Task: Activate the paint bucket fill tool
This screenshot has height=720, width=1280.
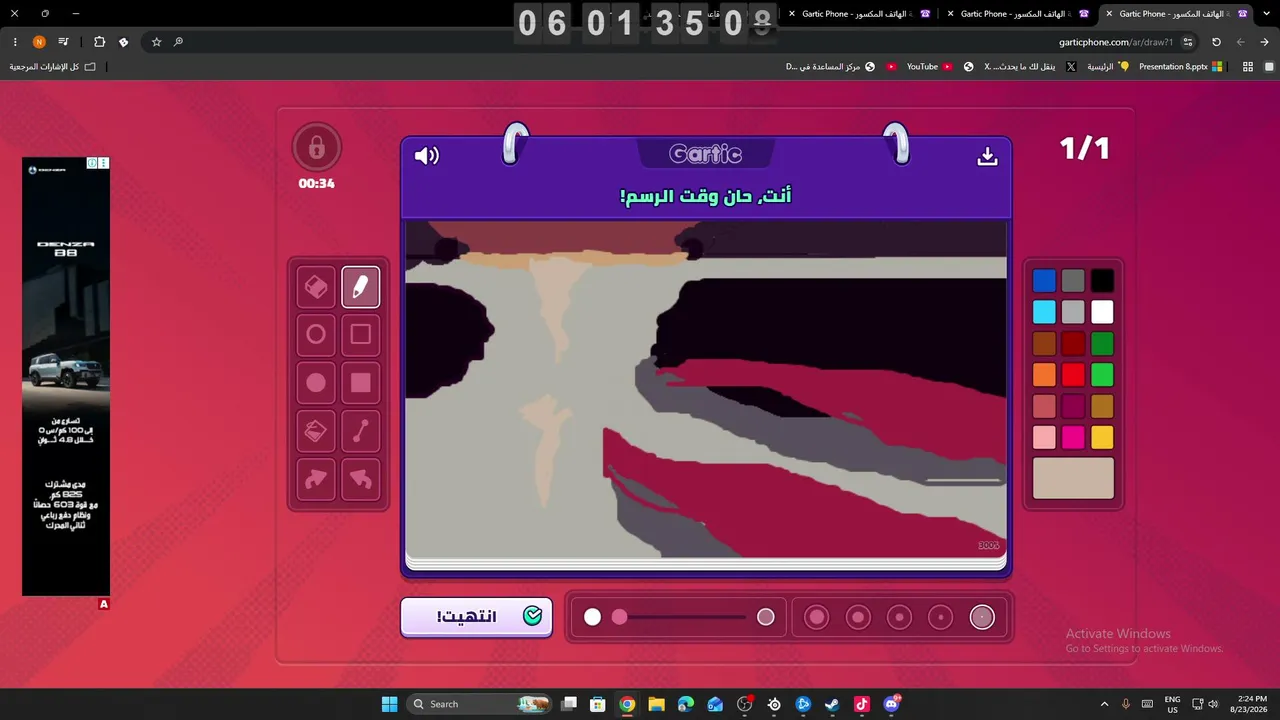Action: point(316,431)
